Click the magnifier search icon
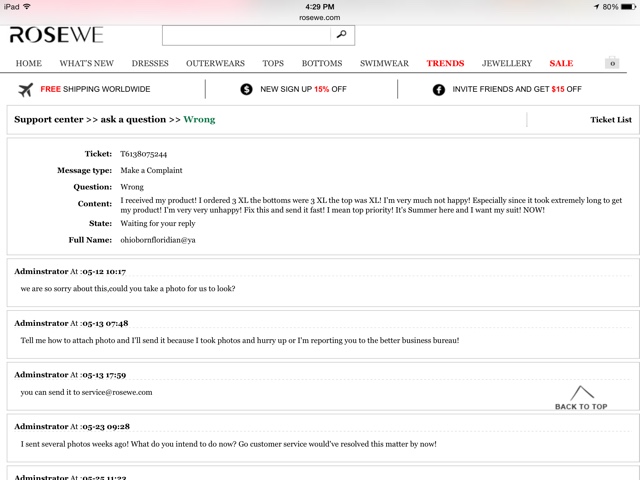Screen dimensions: 640x480 (342, 34)
